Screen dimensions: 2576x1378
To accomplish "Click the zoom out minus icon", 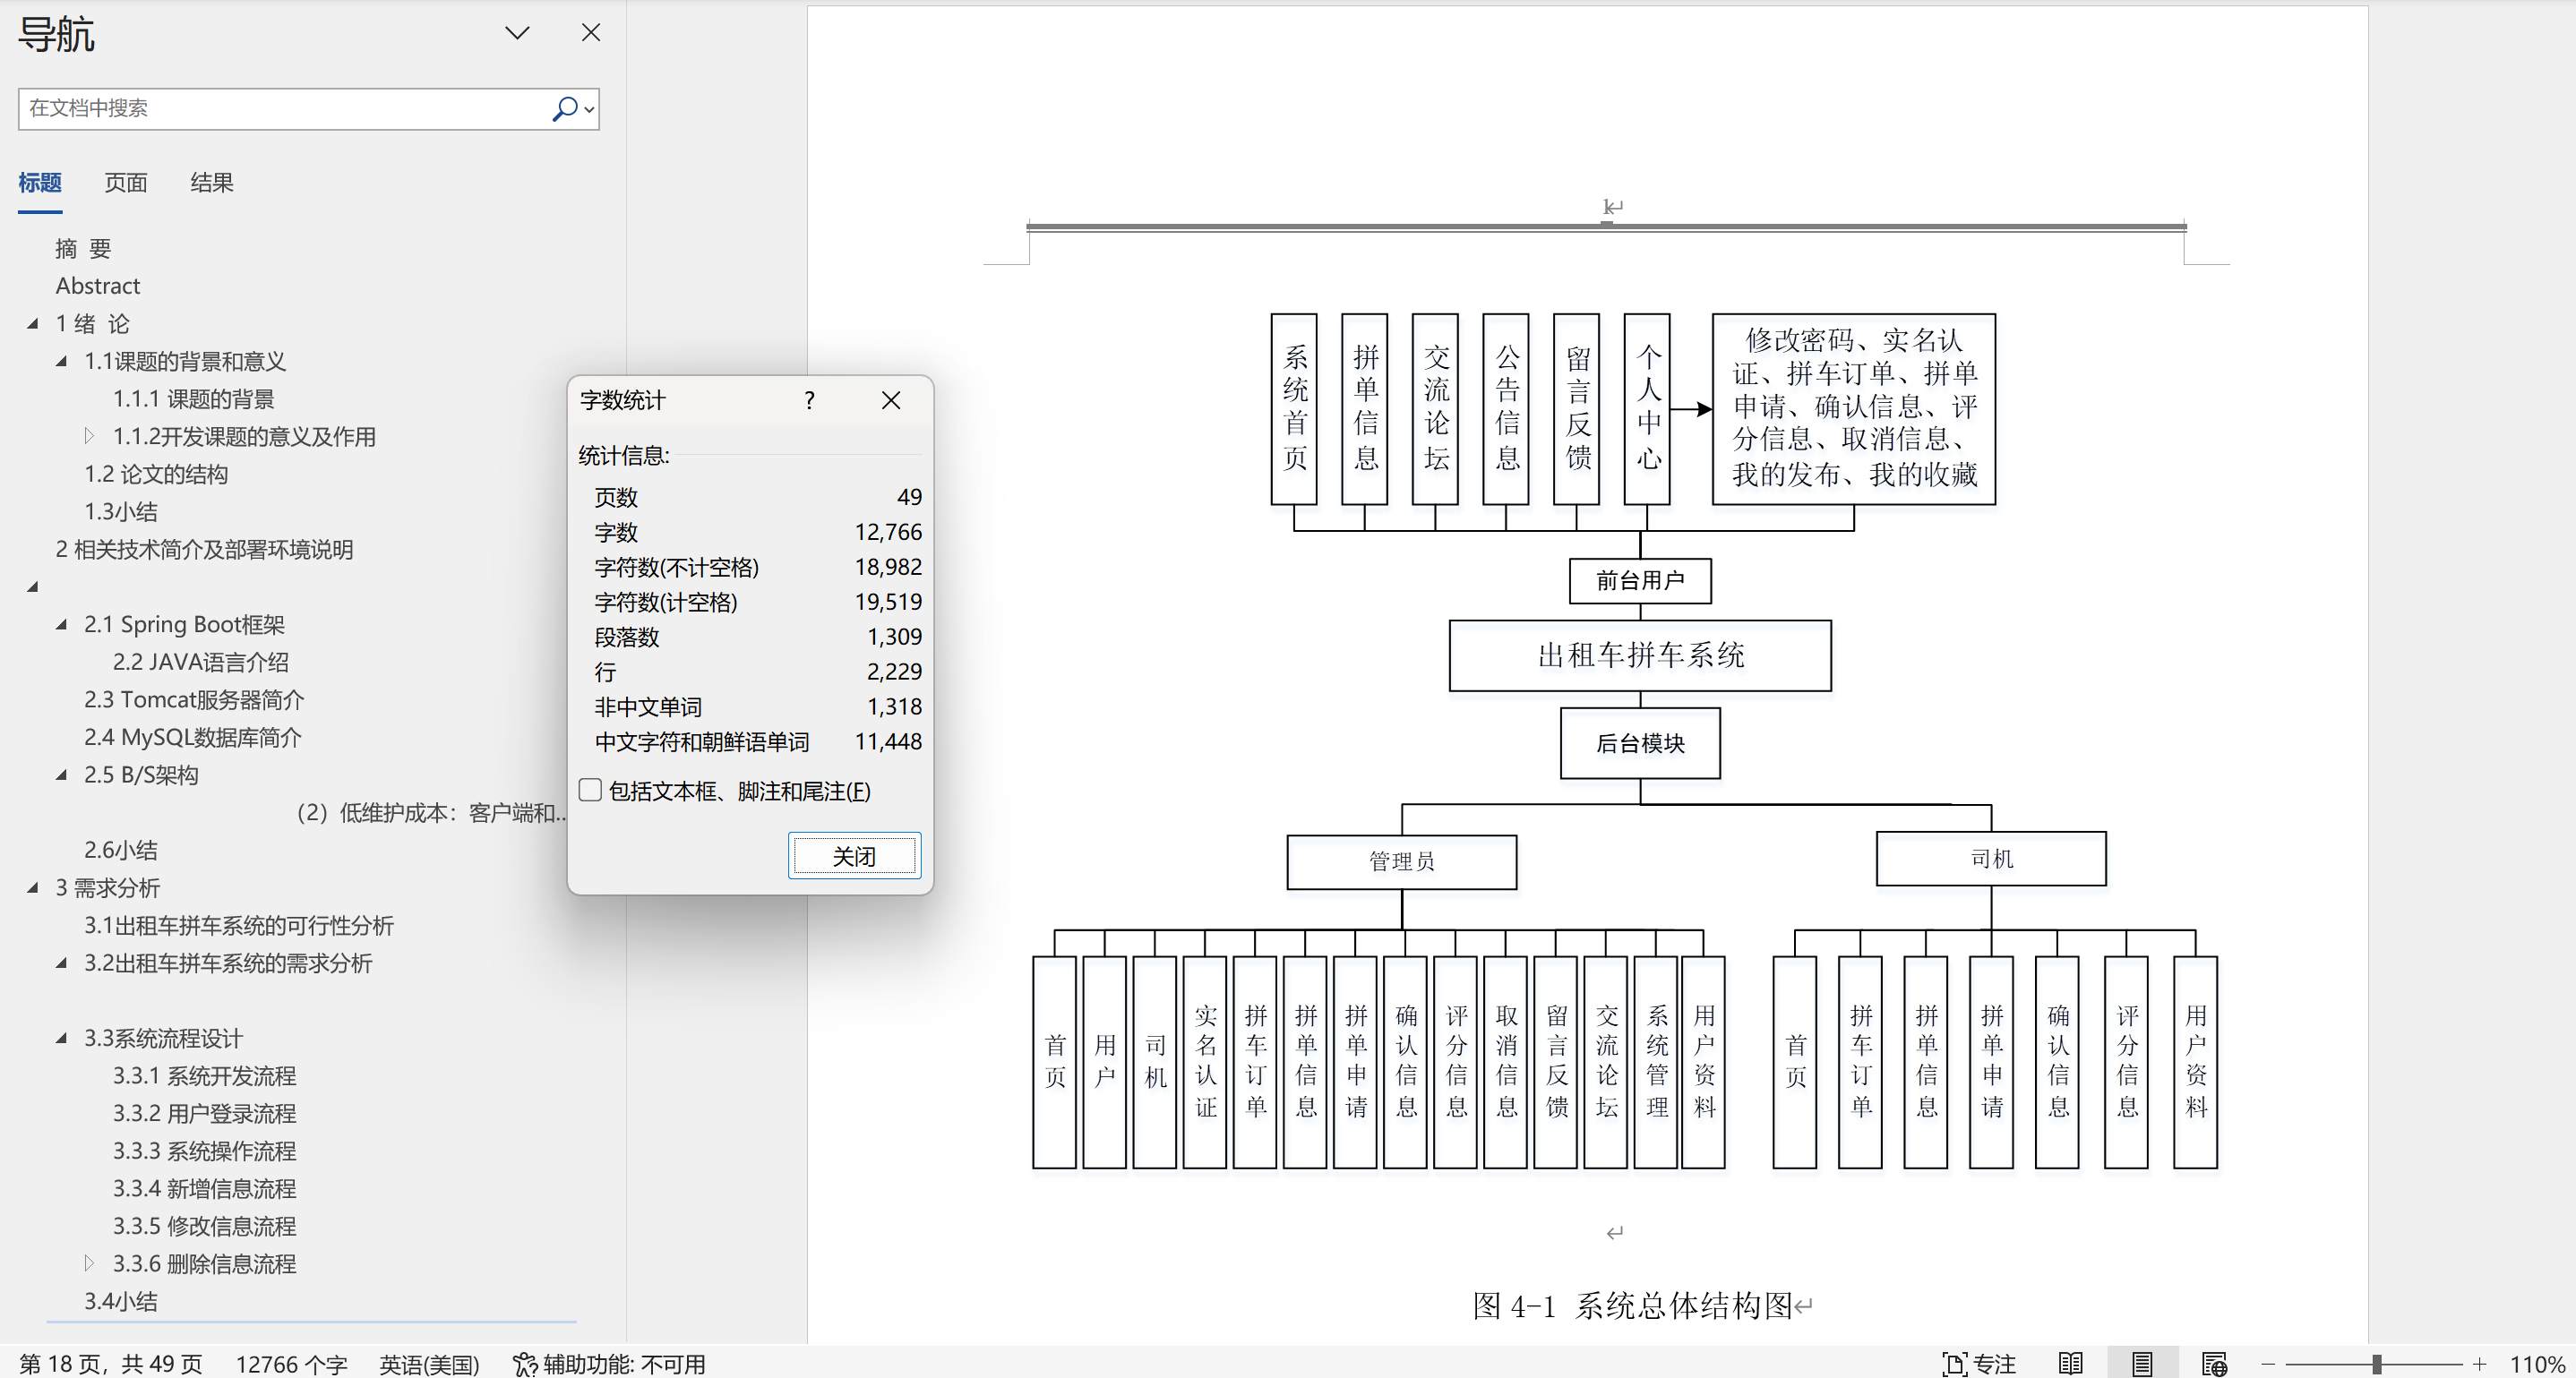I will (x=2268, y=1364).
